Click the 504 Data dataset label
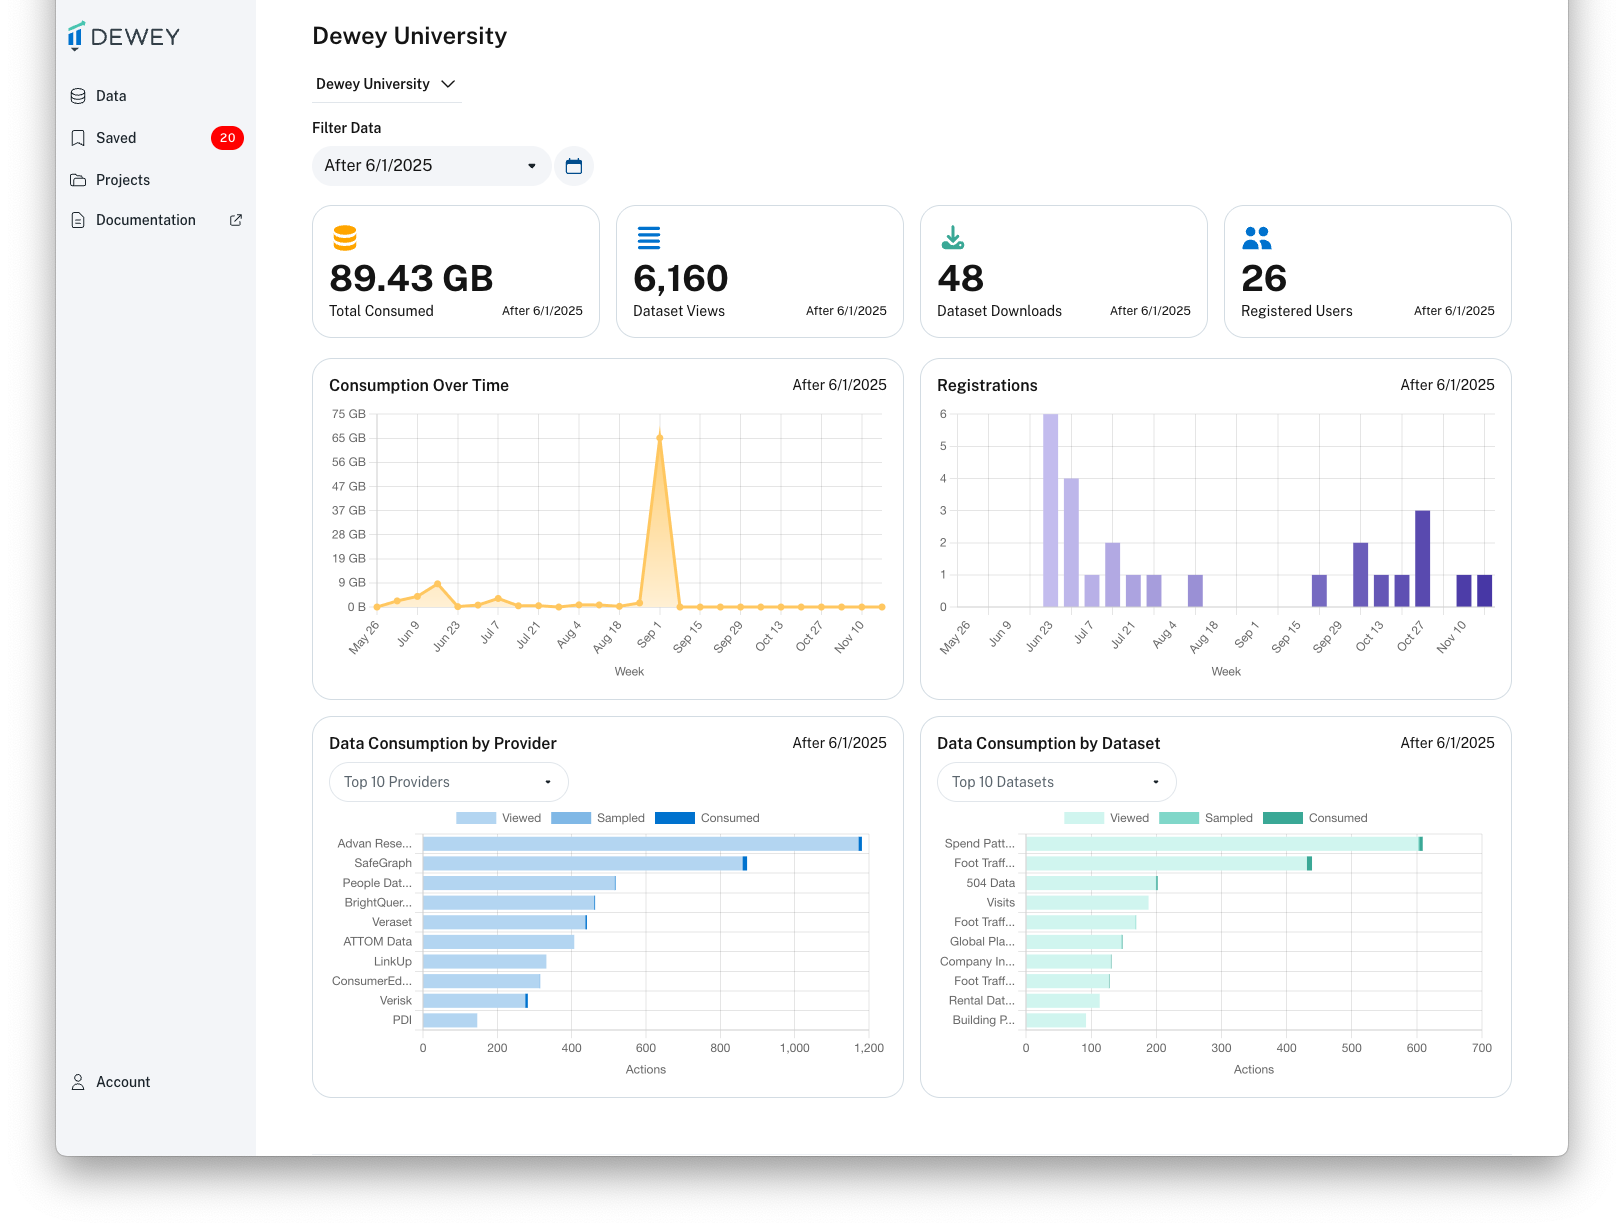1616x1230 pixels. (x=991, y=883)
